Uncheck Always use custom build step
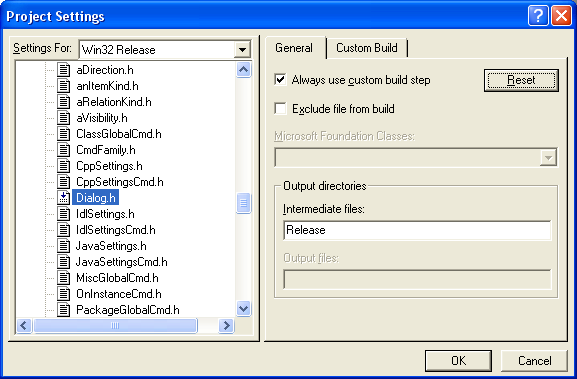This screenshot has height=379, width=577. click(280, 79)
